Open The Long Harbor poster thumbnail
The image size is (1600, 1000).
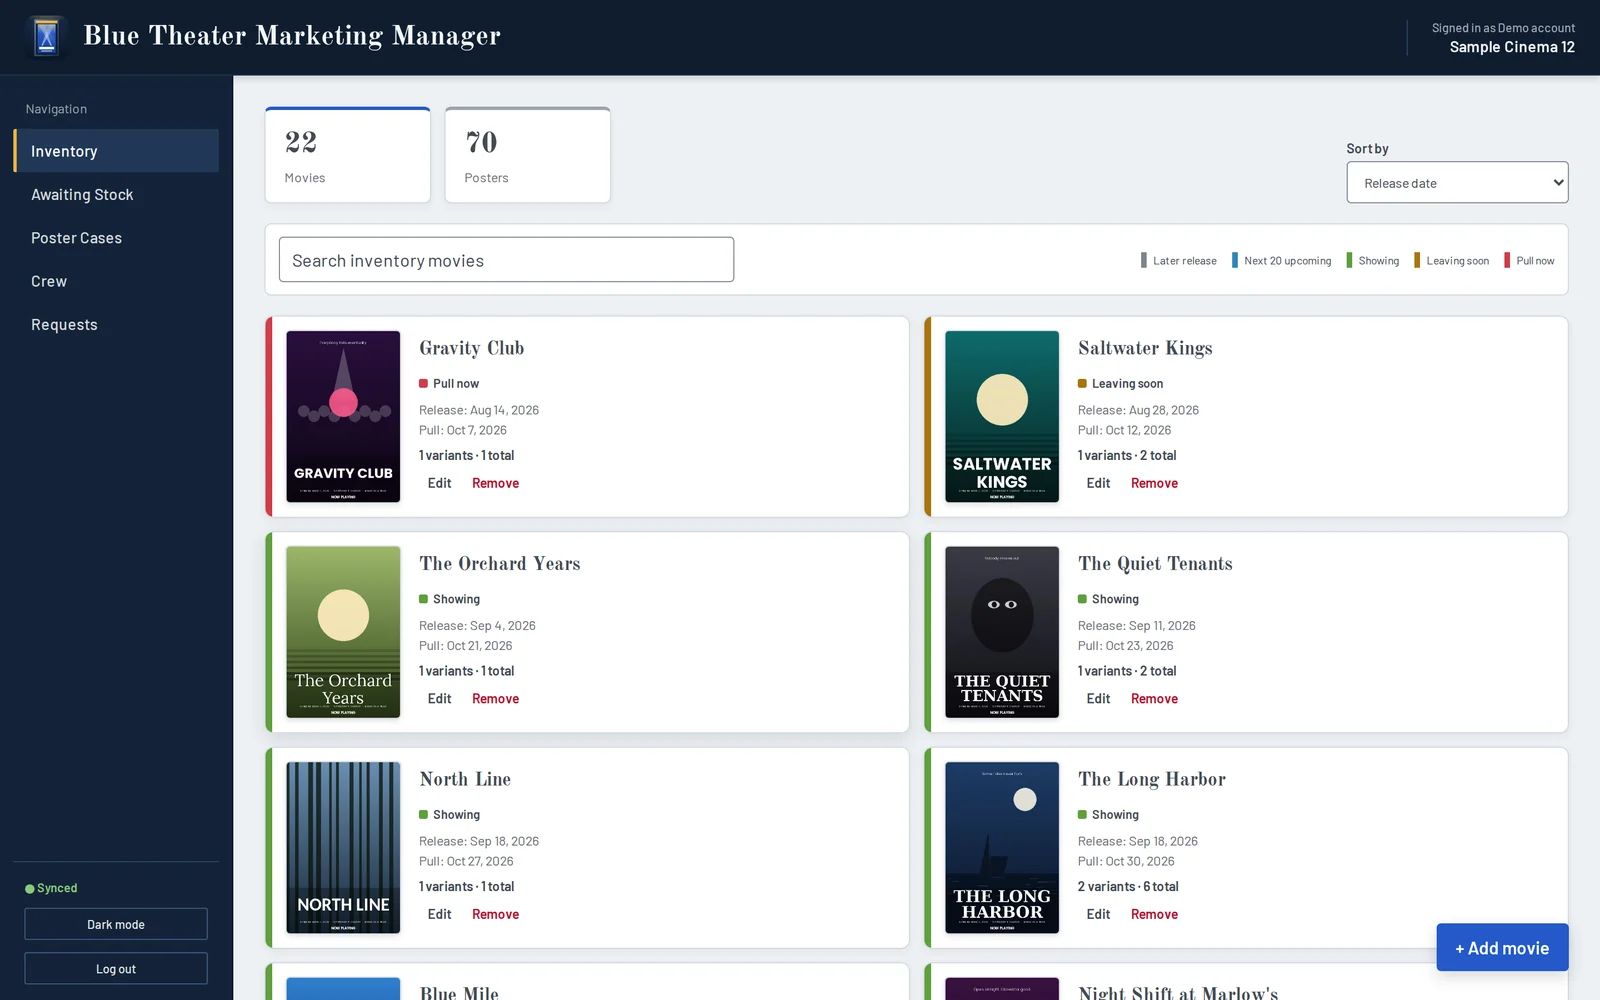(x=1002, y=848)
